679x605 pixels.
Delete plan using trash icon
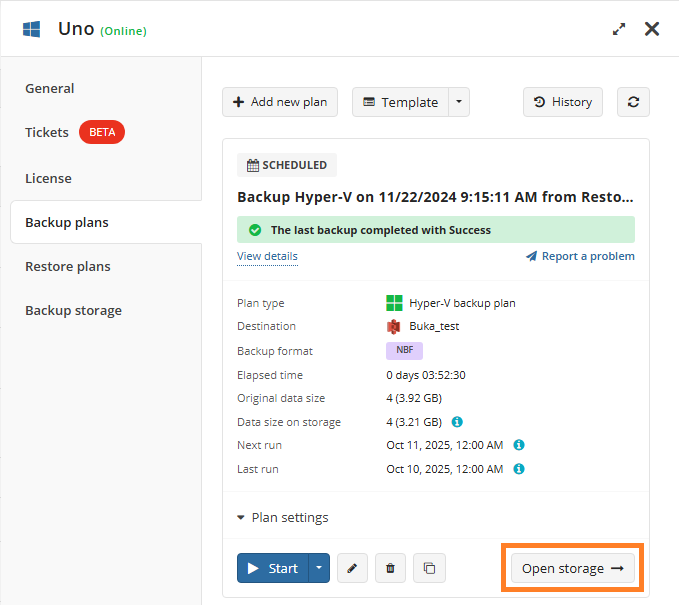390,568
